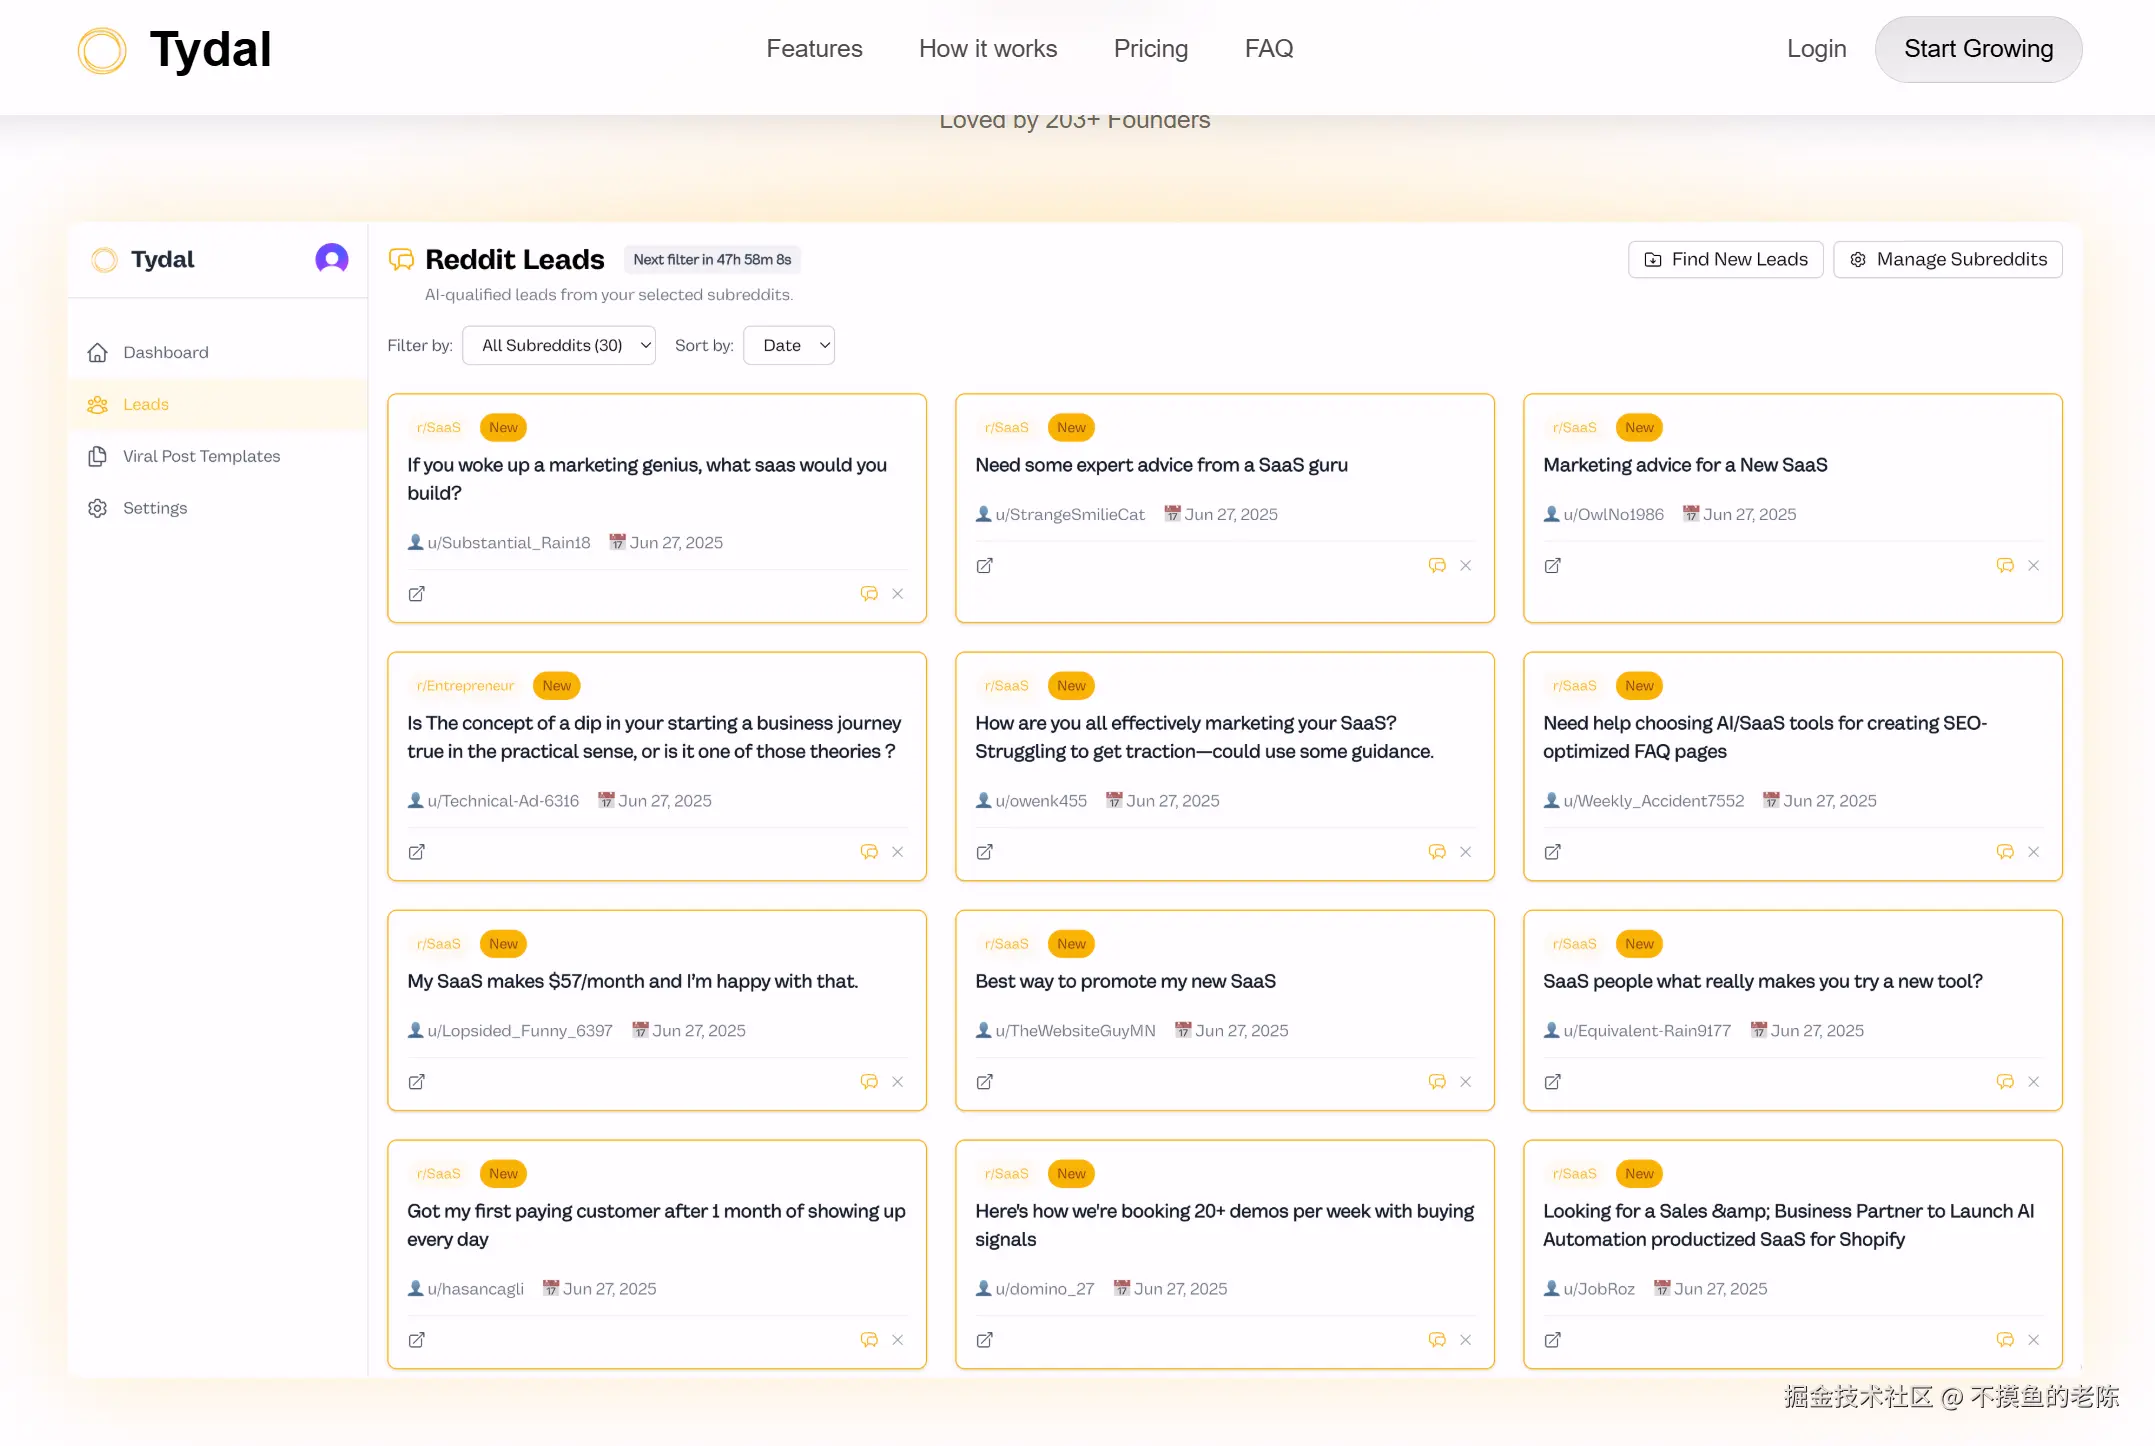Image resolution: width=2155 pixels, height=1446 pixels.
Task: Go to Viral Post Templates section
Action: [201, 456]
